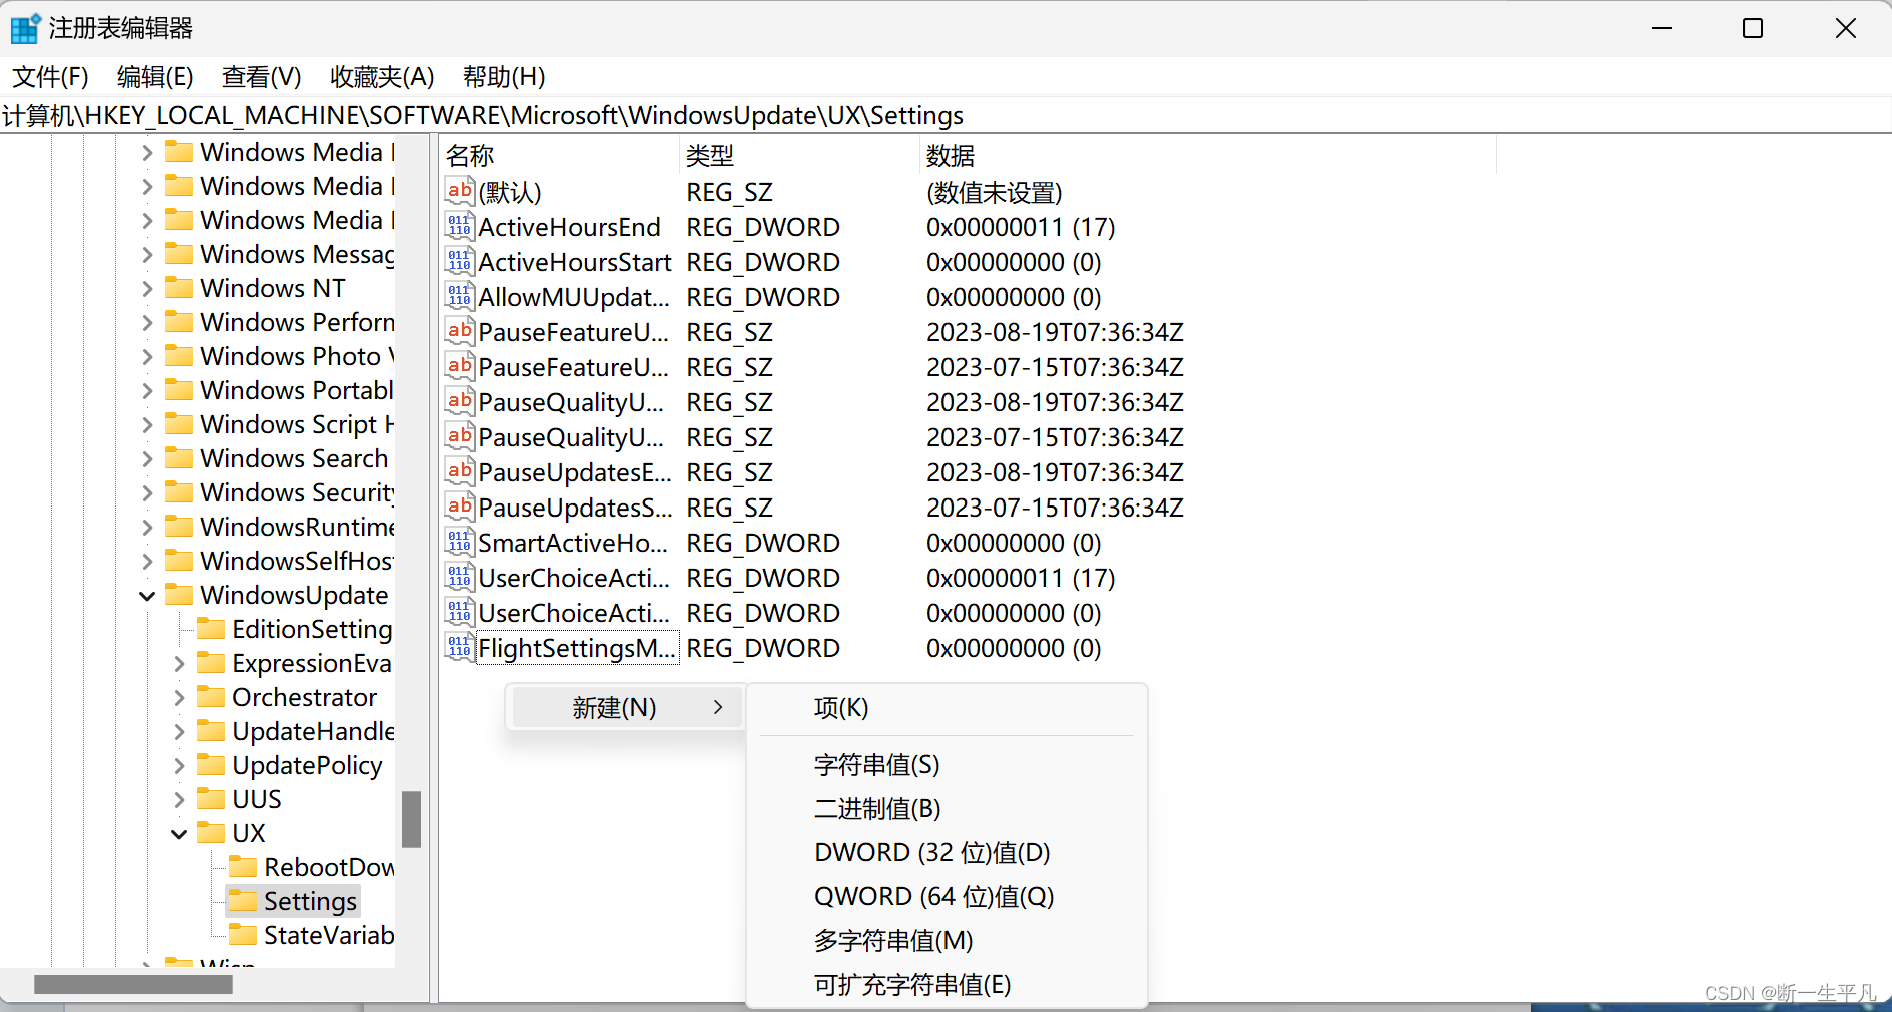Click the UpdateHandle folder icon
The image size is (1892, 1012).
pyautogui.click(x=211, y=730)
